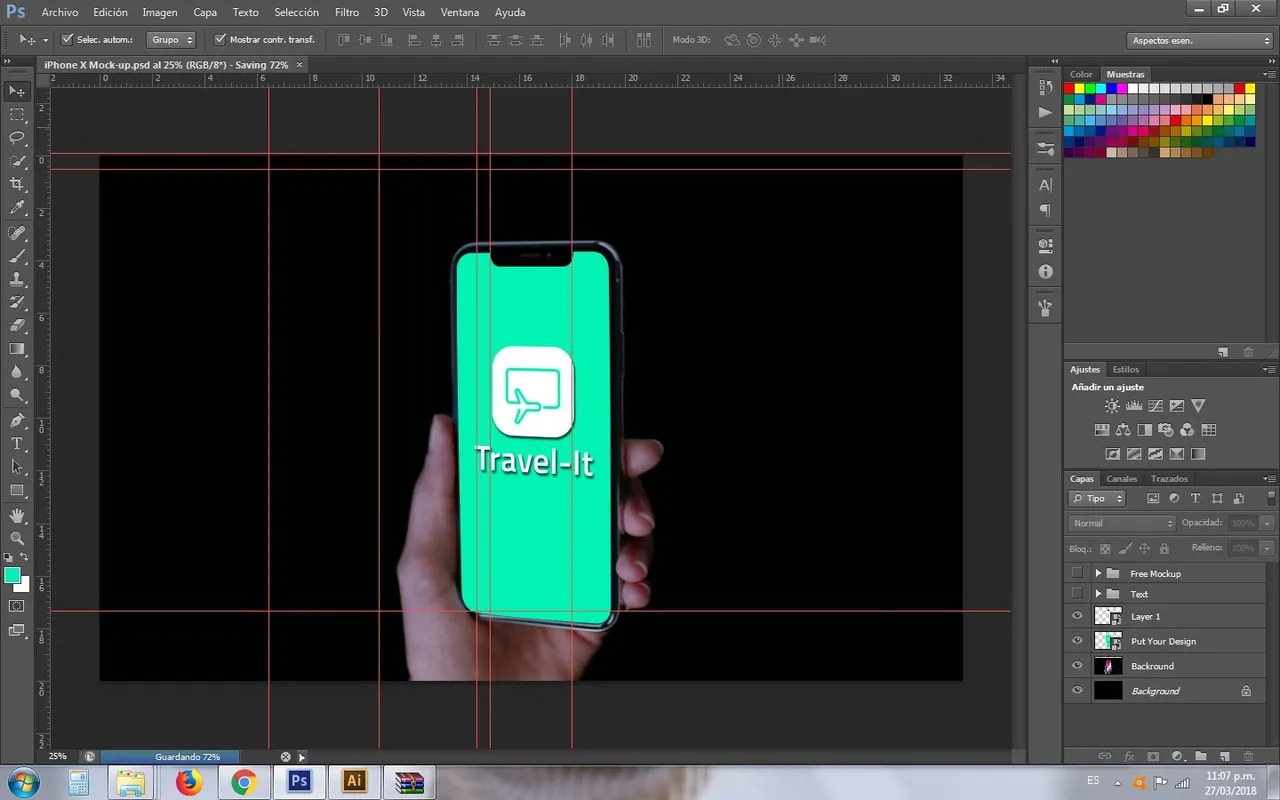Swap foreground and background colors

[x=25, y=558]
